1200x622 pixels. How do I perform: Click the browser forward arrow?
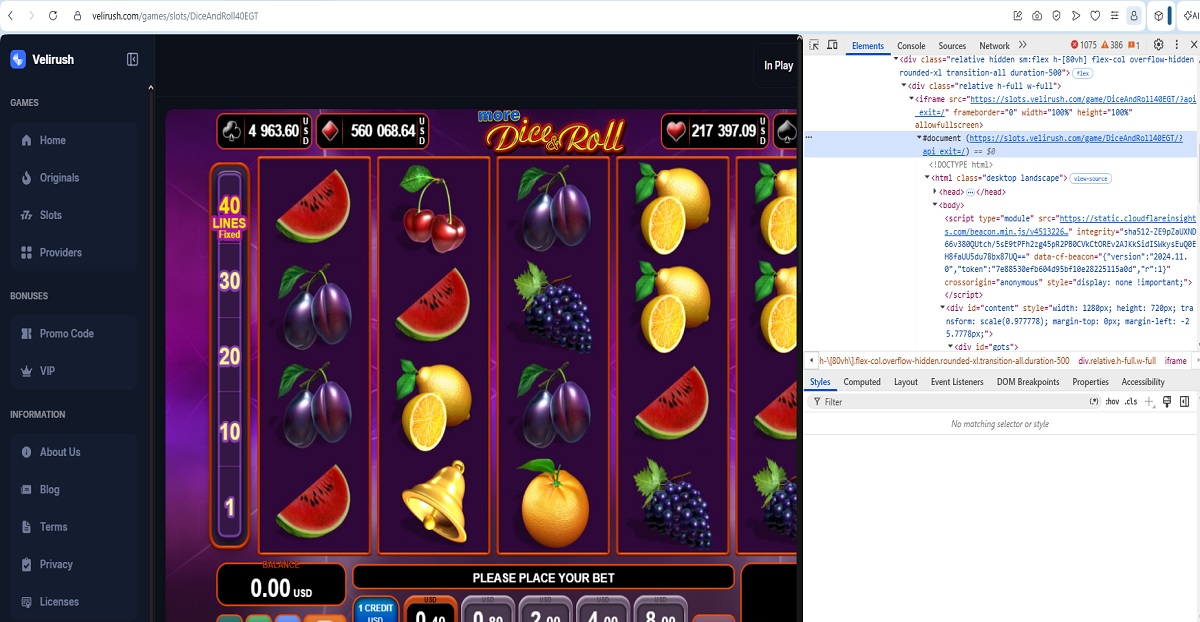click(x=30, y=16)
